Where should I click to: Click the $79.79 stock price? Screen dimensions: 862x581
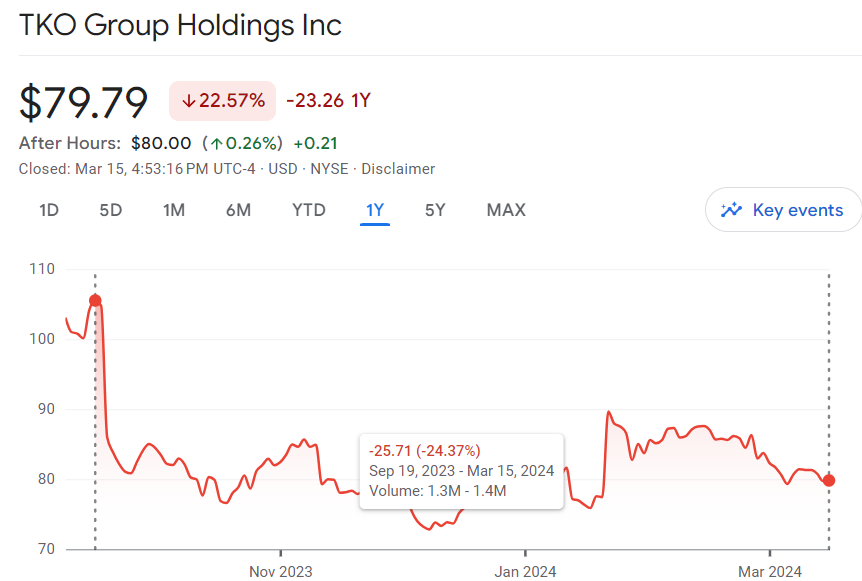point(84,102)
